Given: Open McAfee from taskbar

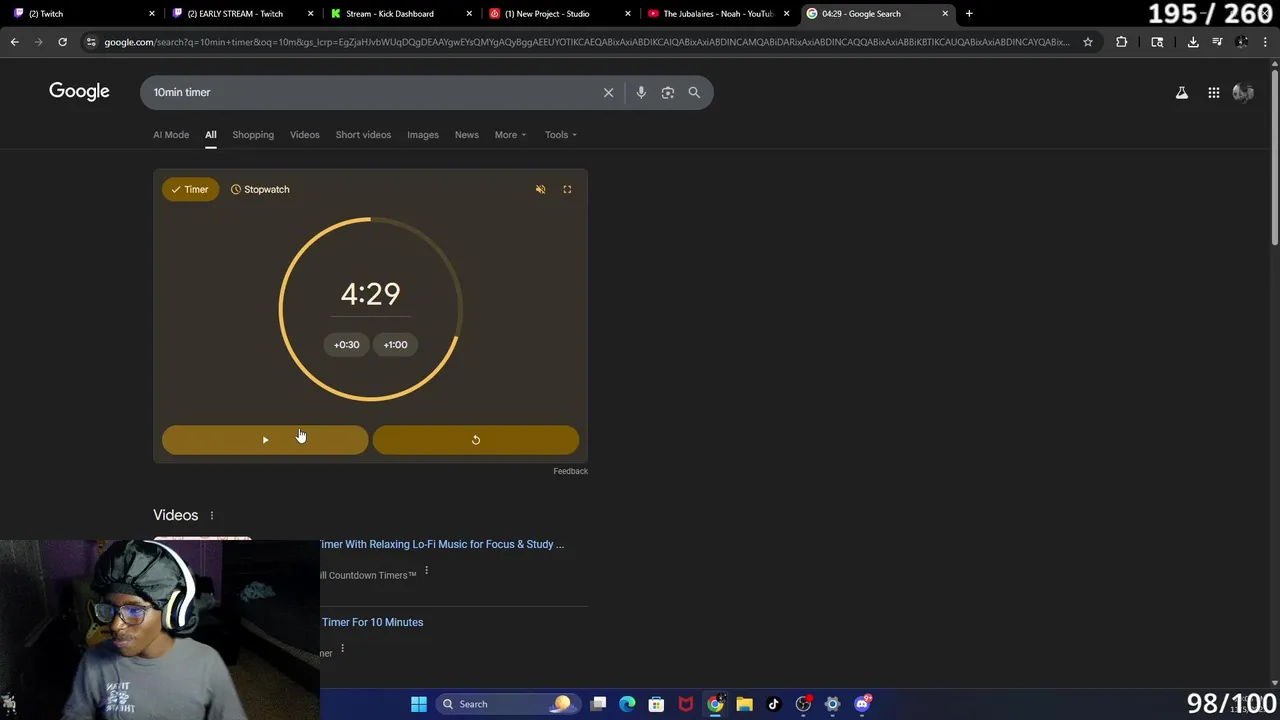Looking at the screenshot, I should (x=686, y=704).
